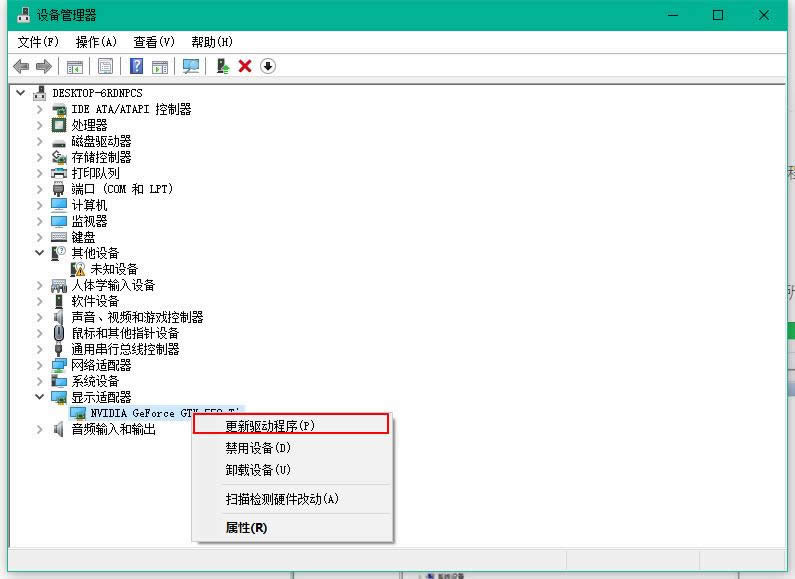Expand the 通用串行总线控制器 node

[40, 349]
